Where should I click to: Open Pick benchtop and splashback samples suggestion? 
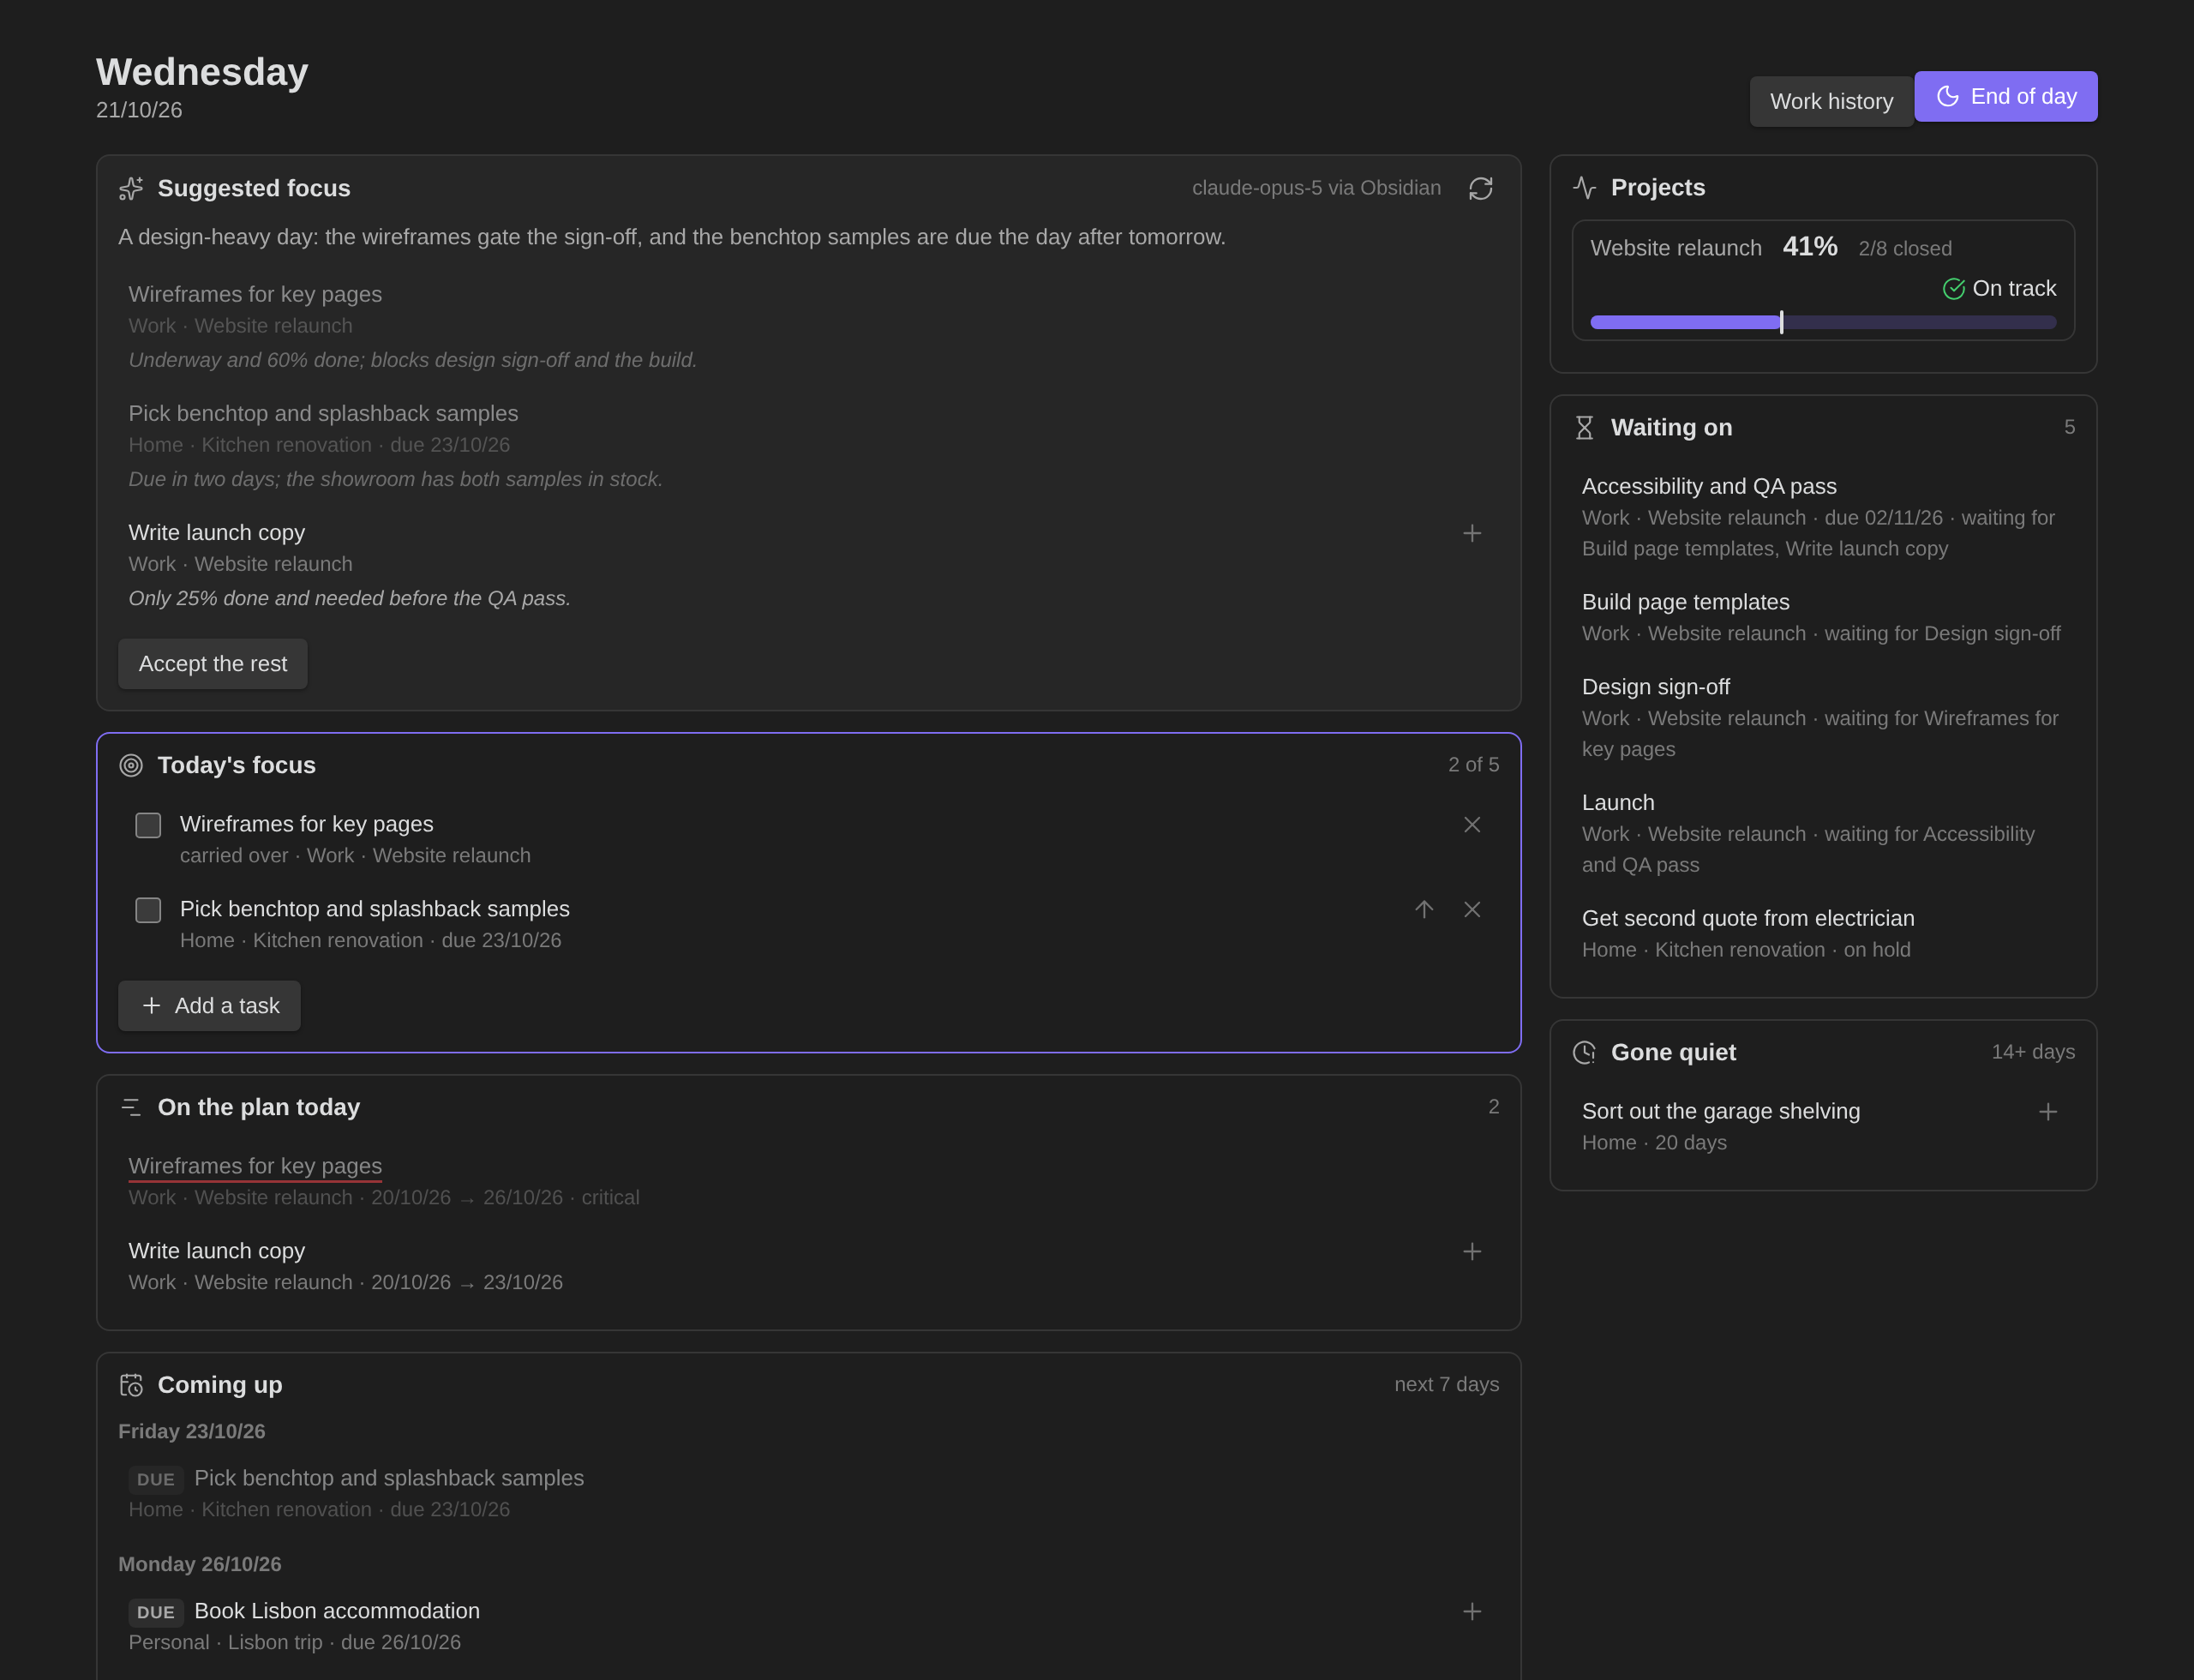[x=323, y=413]
